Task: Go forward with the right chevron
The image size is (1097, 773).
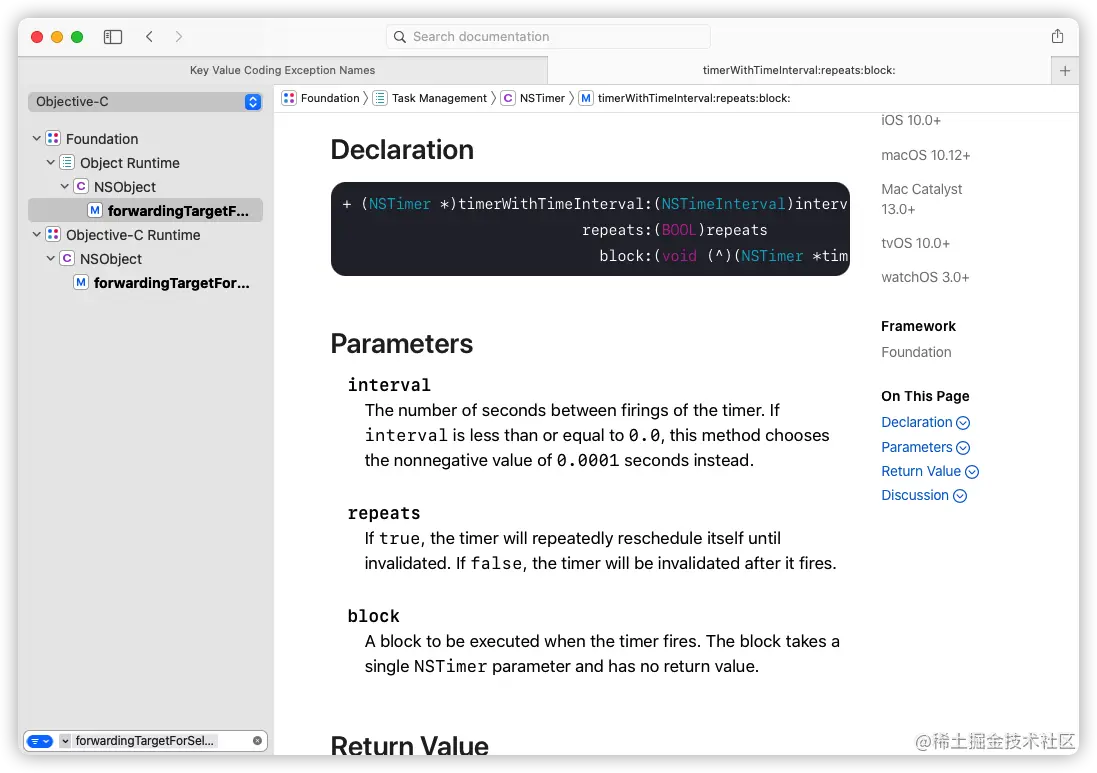Action: pyautogui.click(x=178, y=37)
